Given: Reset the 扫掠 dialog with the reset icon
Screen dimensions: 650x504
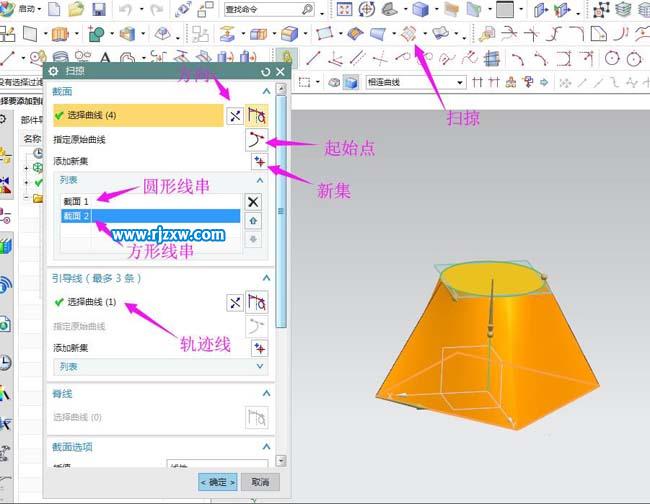Looking at the screenshot, I should point(265,72).
